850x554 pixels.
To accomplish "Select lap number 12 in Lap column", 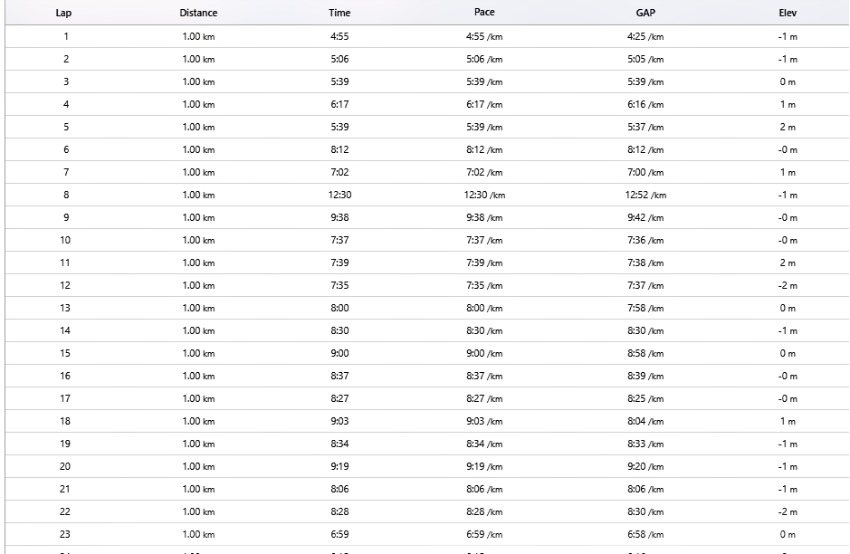I will coord(66,286).
